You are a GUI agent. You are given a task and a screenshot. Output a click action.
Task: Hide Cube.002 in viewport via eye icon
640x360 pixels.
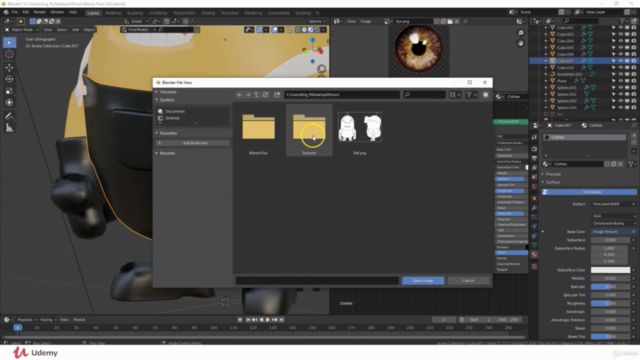pos(620,28)
